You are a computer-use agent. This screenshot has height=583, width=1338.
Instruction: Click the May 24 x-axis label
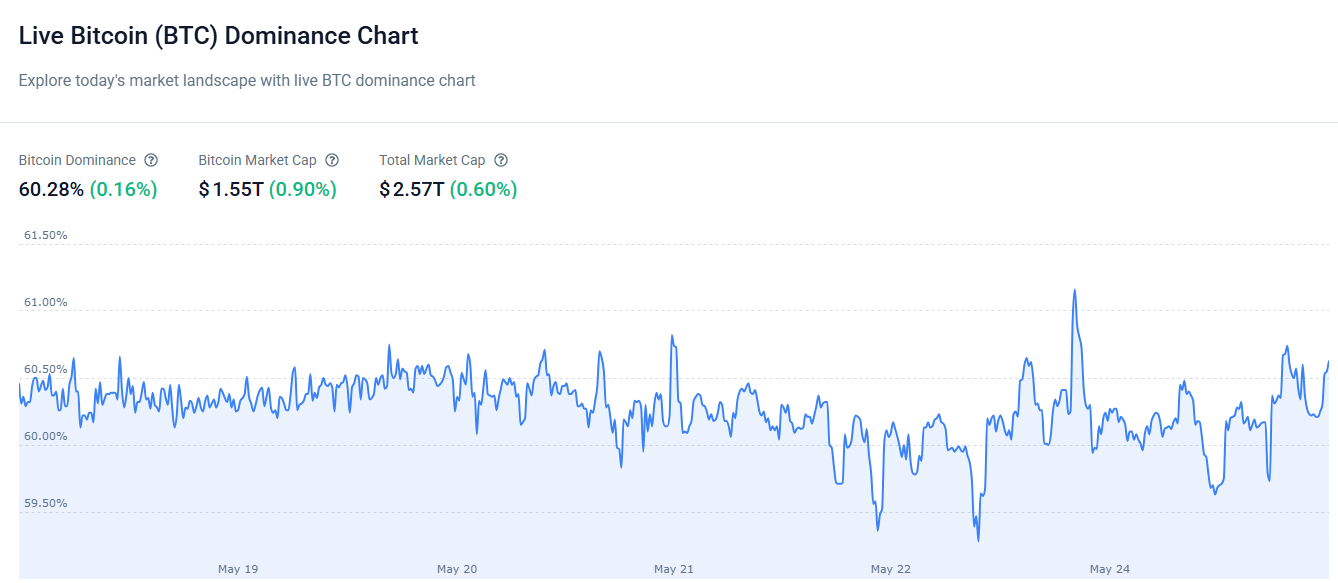[1110, 569]
